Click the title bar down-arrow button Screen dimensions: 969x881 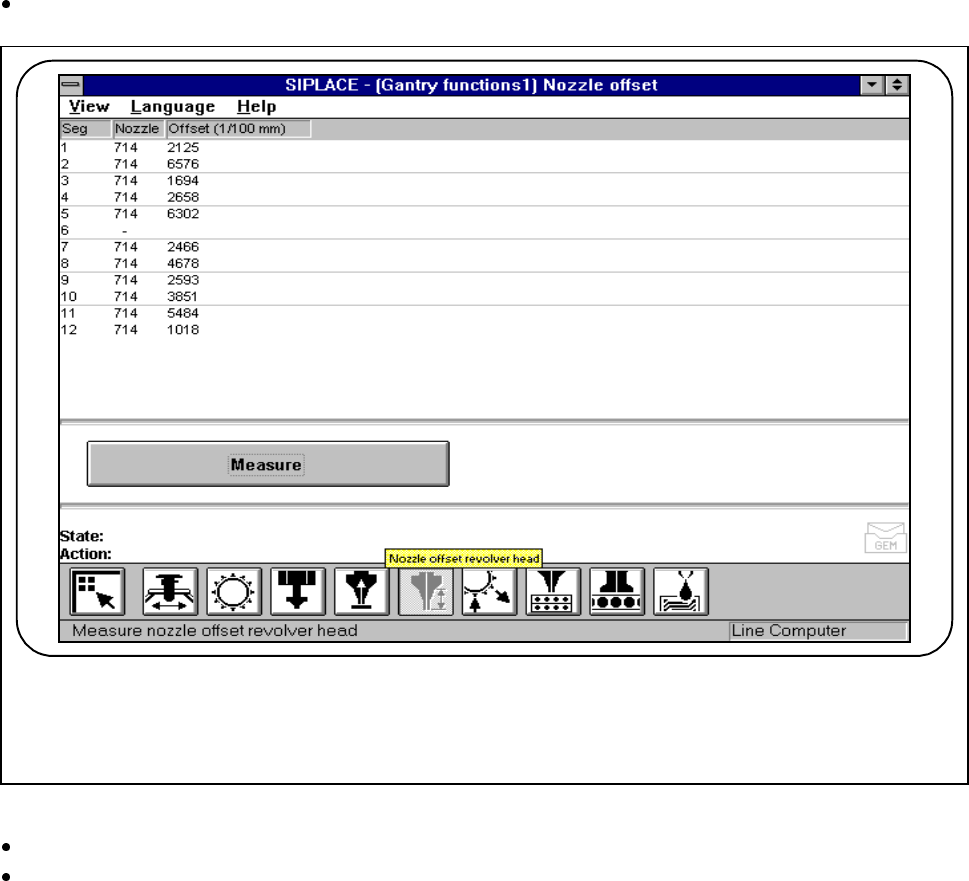pos(872,85)
